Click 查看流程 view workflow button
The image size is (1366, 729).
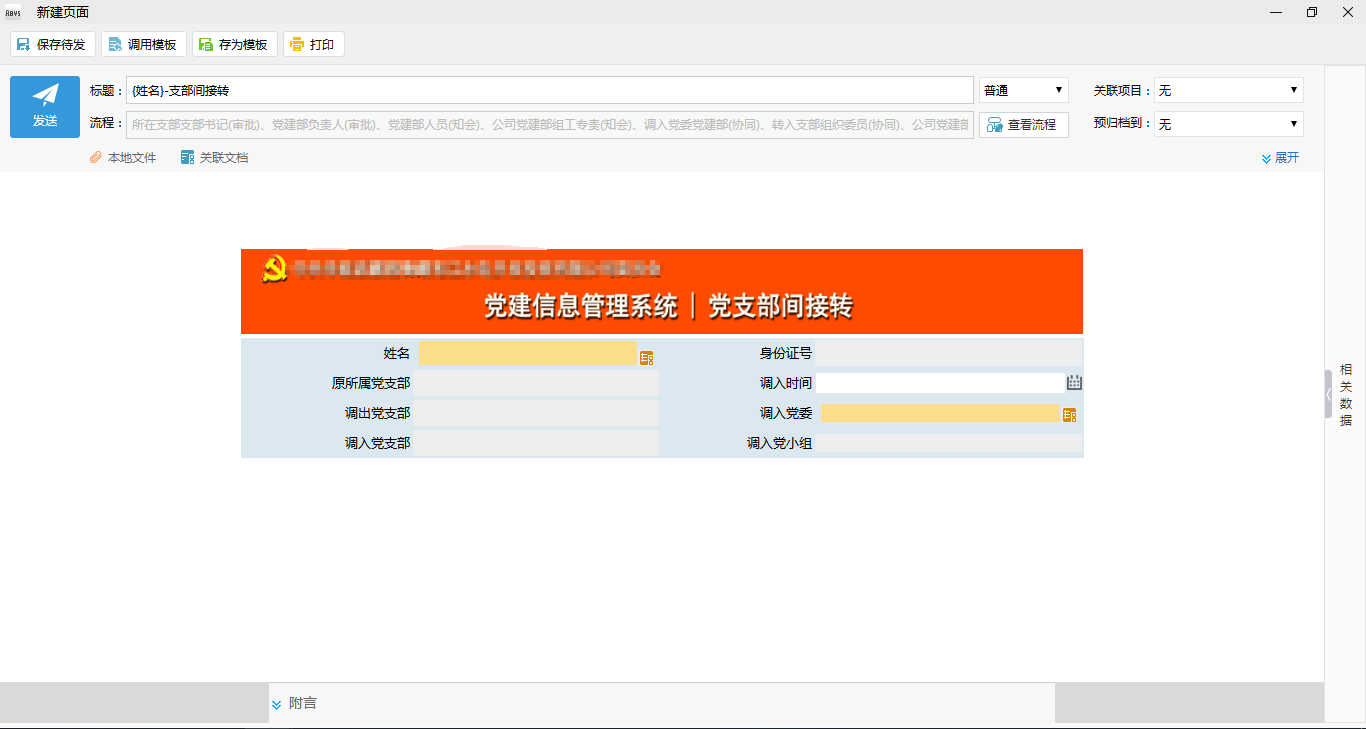click(1023, 125)
